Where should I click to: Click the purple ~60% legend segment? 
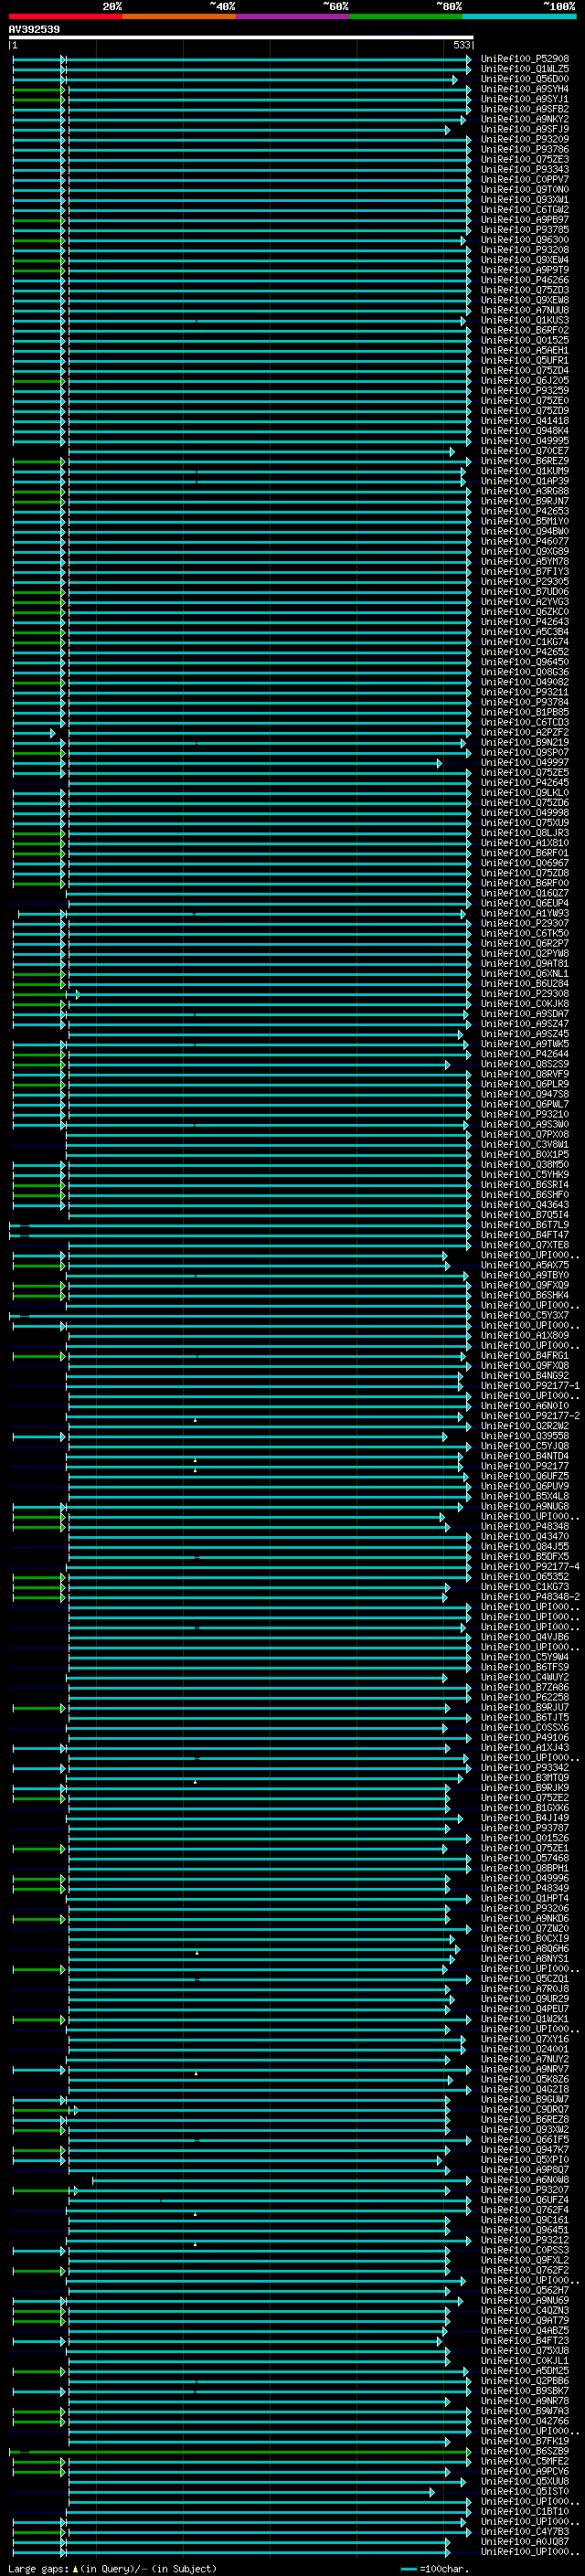click(293, 16)
